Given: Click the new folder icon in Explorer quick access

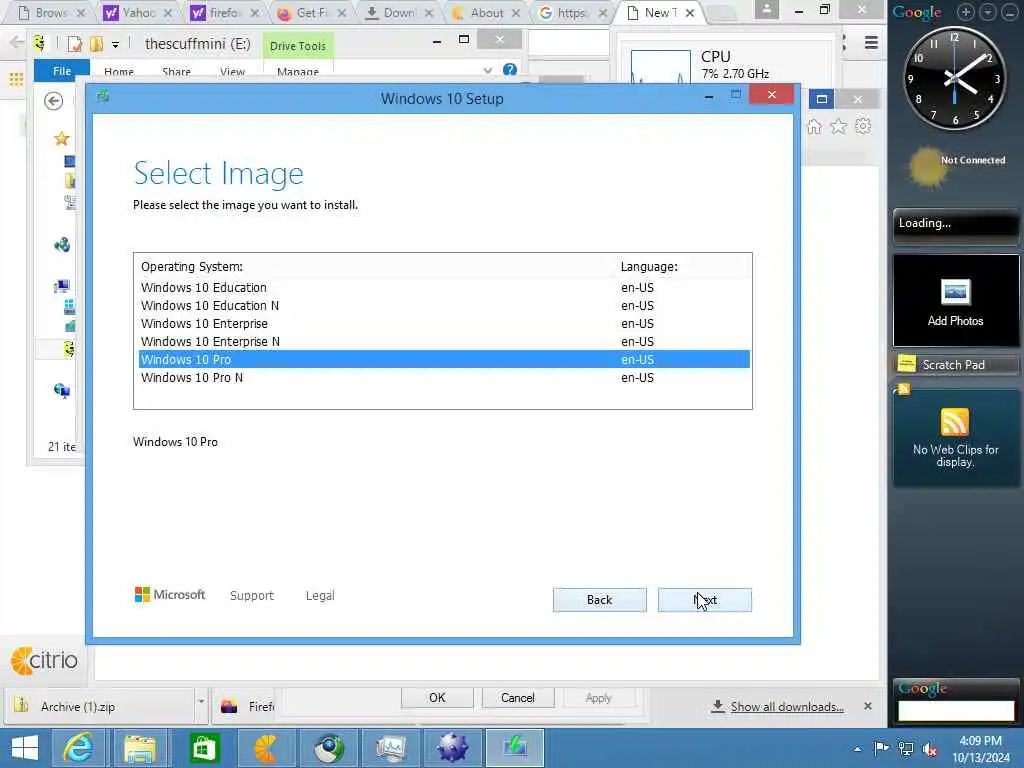Looking at the screenshot, I should 97,44.
